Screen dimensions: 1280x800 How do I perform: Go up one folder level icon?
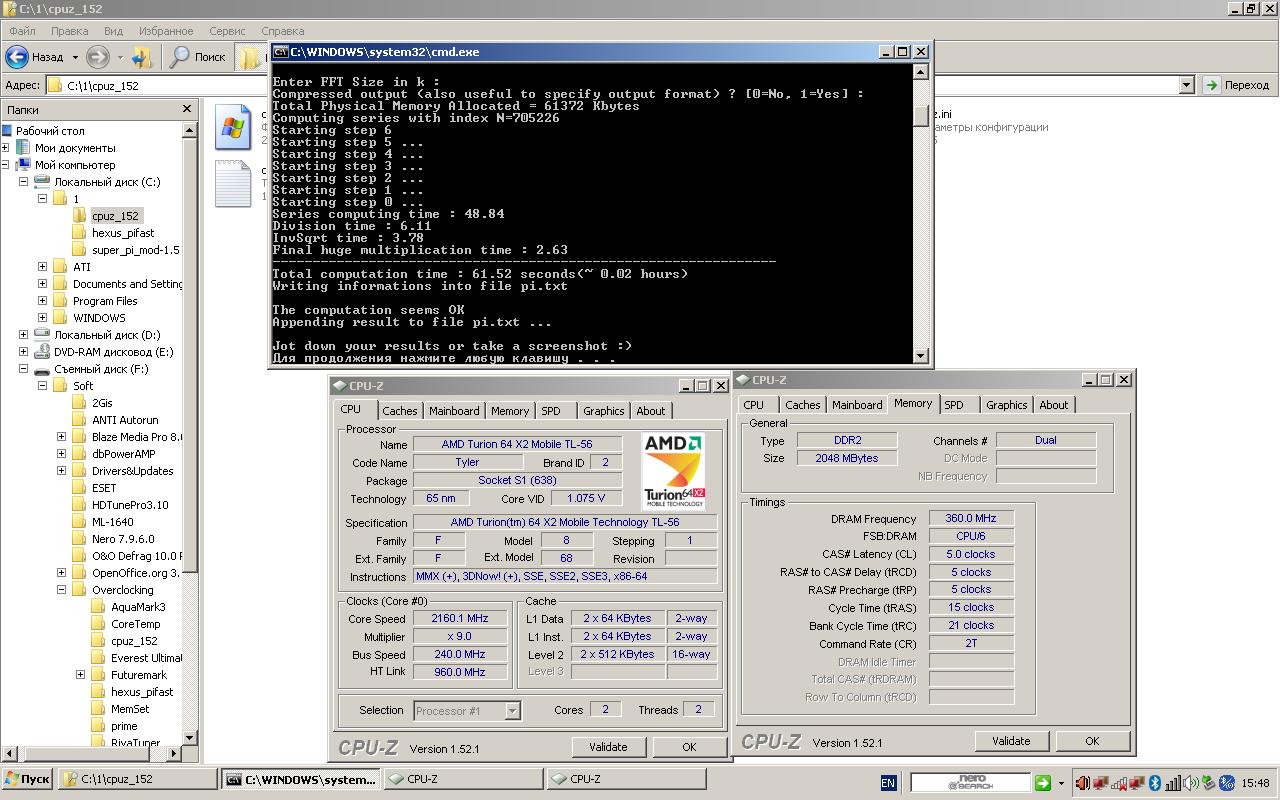(x=142, y=57)
